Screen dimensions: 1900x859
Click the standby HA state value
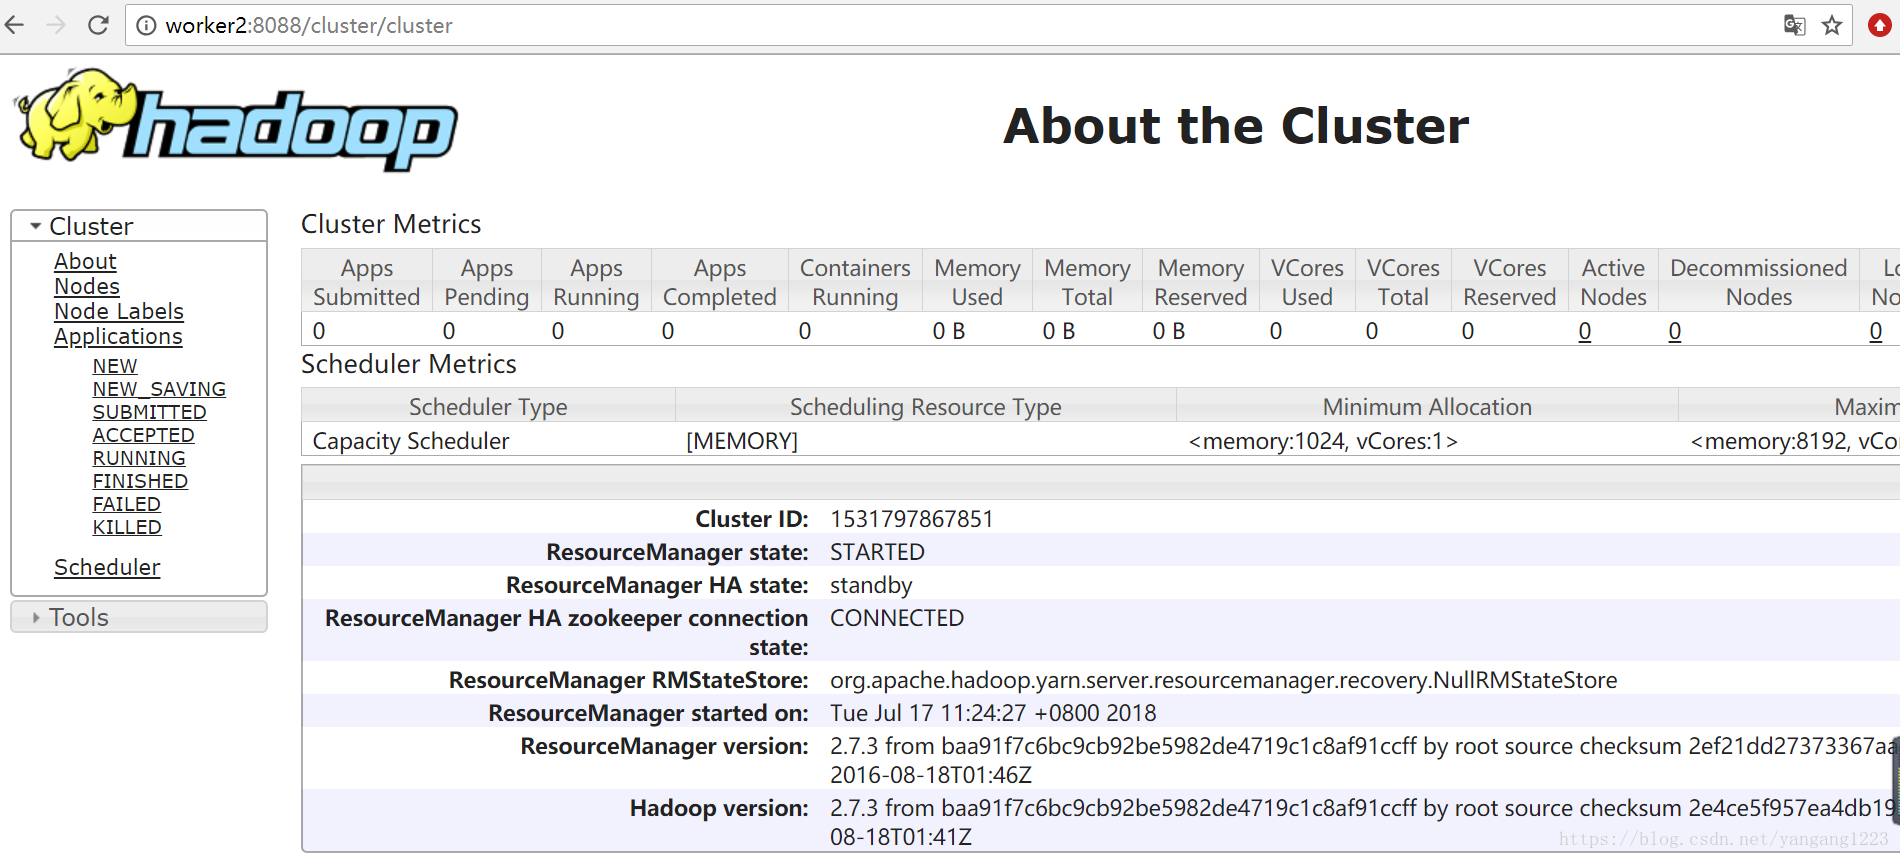pyautogui.click(x=871, y=585)
